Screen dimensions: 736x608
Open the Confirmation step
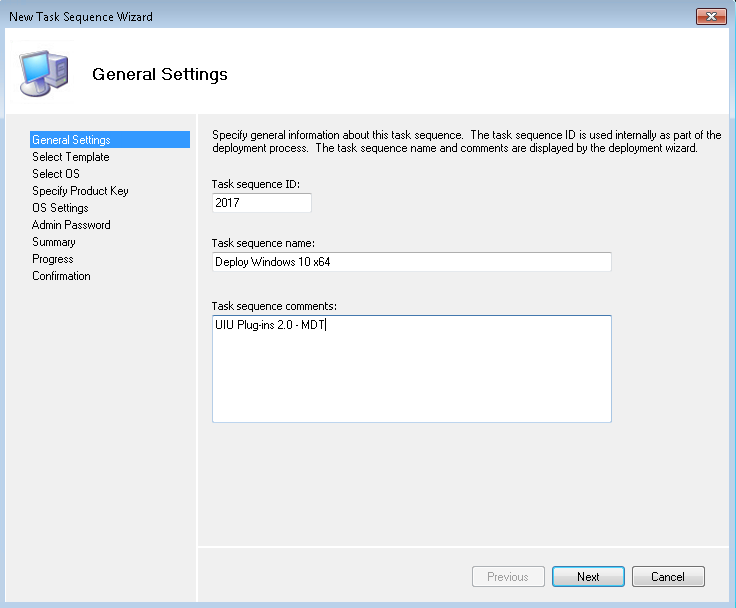(61, 276)
